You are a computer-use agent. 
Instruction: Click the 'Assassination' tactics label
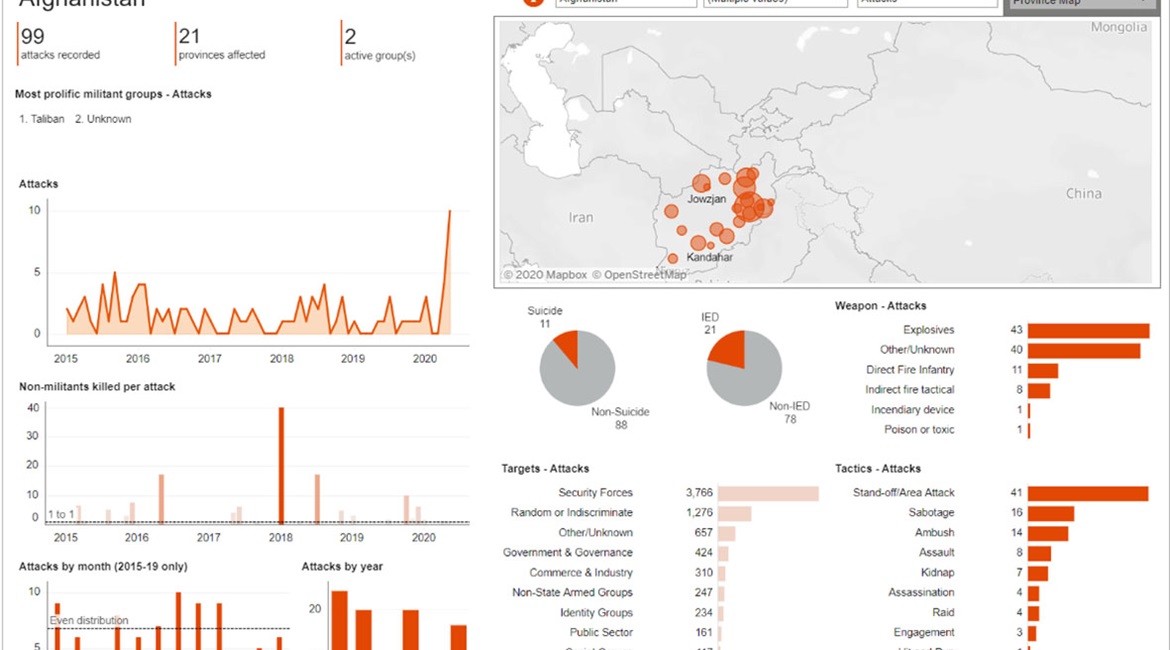coord(921,593)
